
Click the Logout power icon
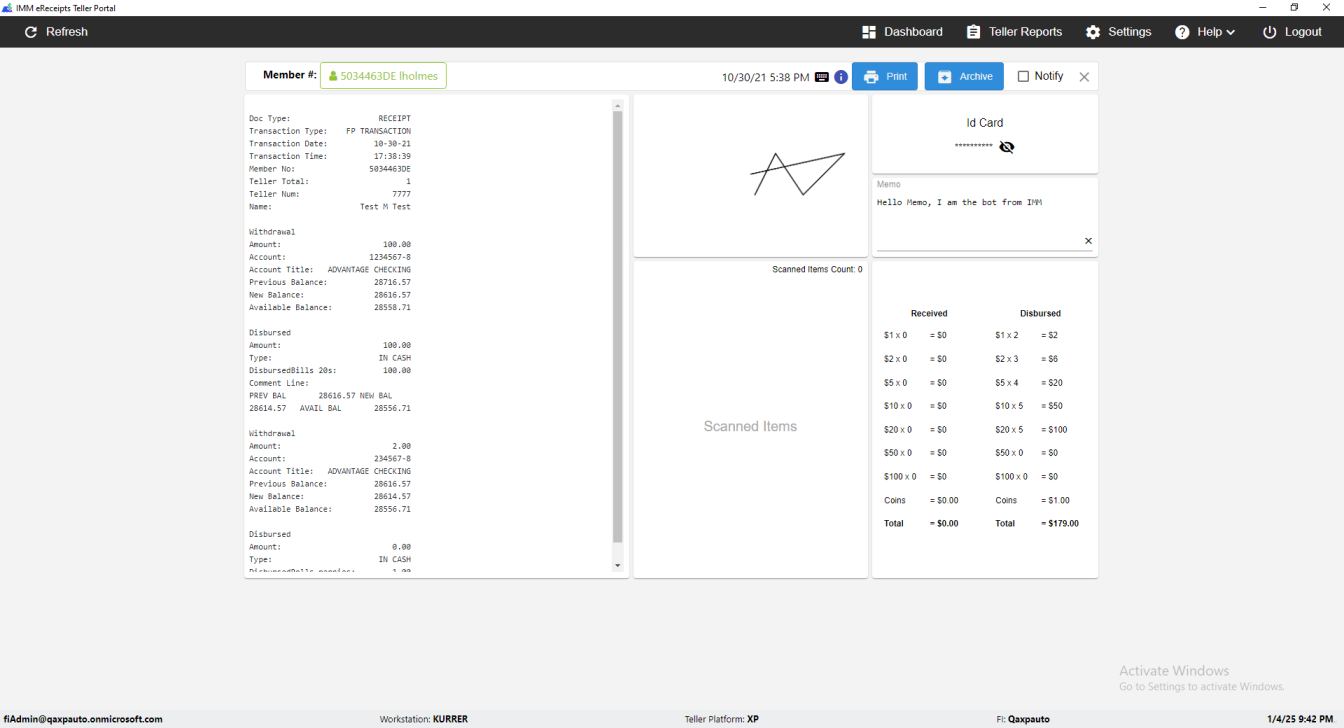[x=1269, y=32]
